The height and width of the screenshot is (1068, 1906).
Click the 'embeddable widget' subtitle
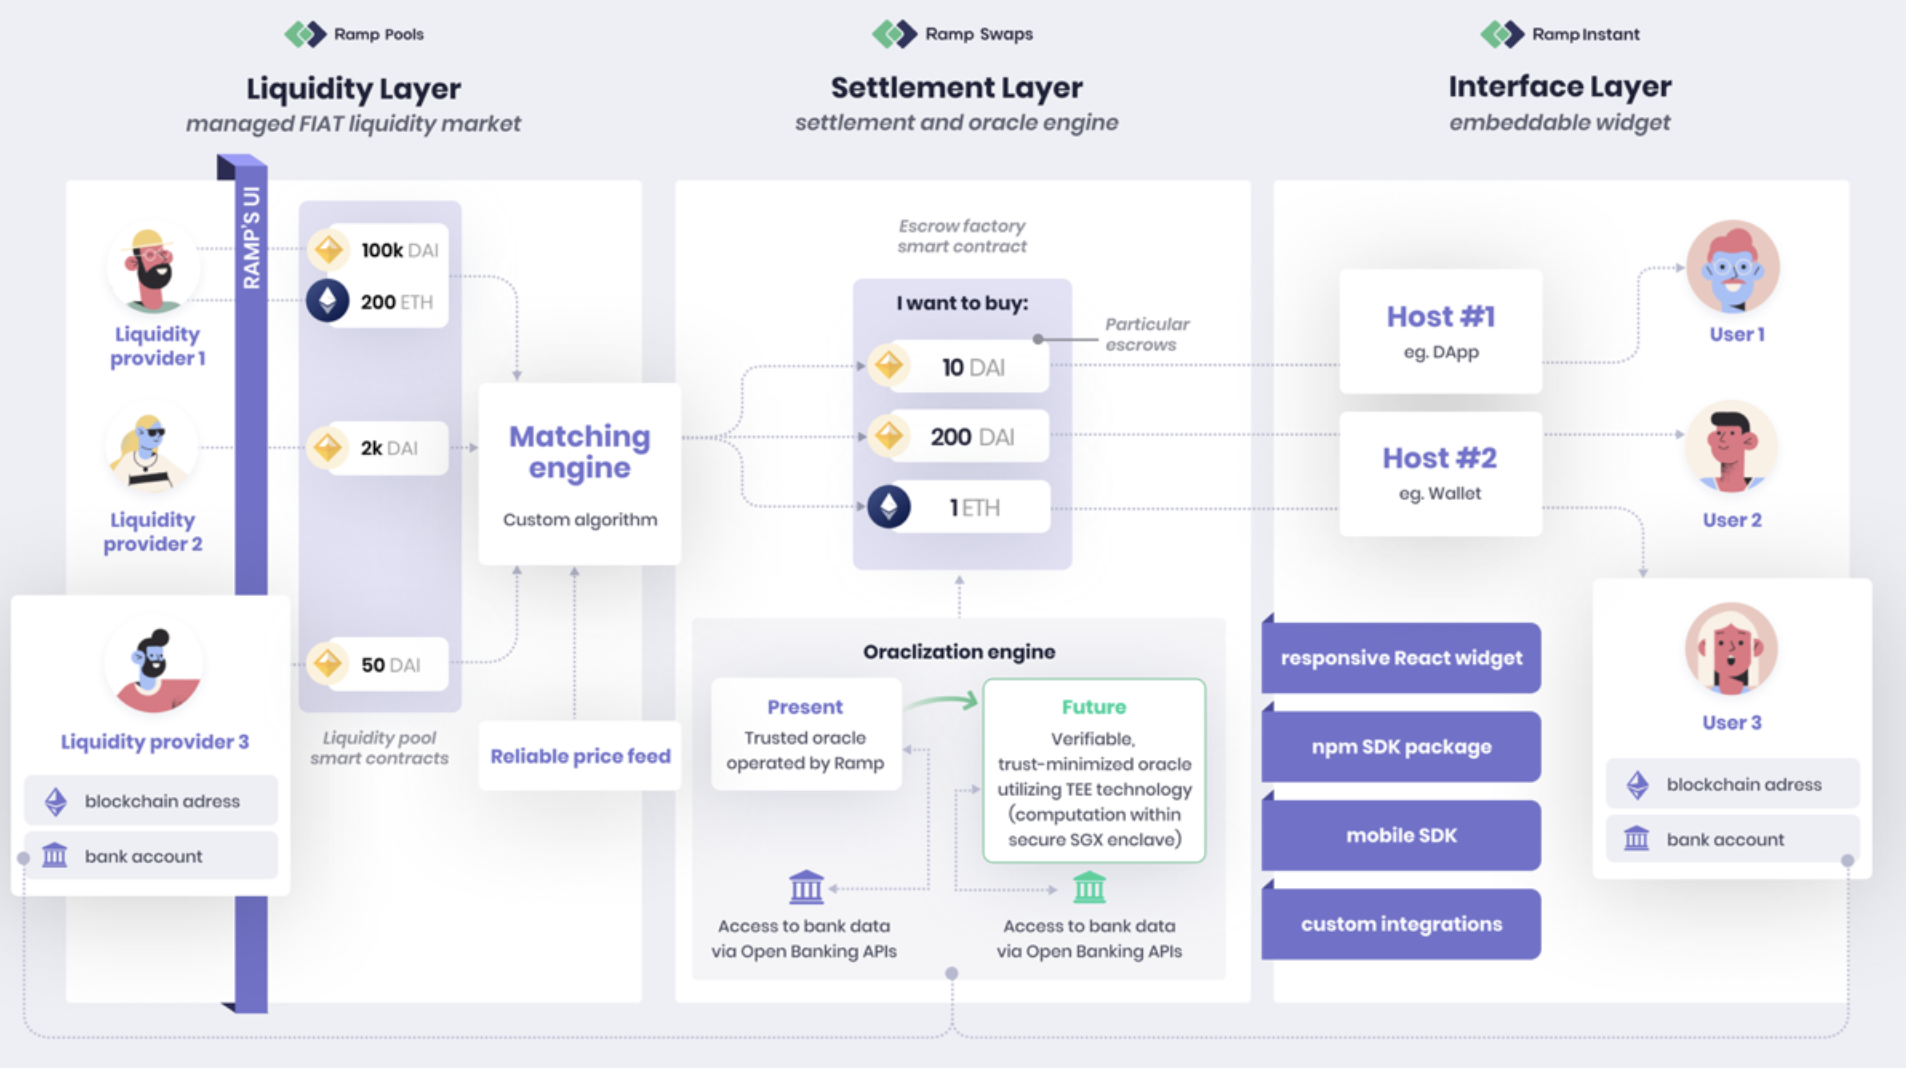tap(1560, 122)
